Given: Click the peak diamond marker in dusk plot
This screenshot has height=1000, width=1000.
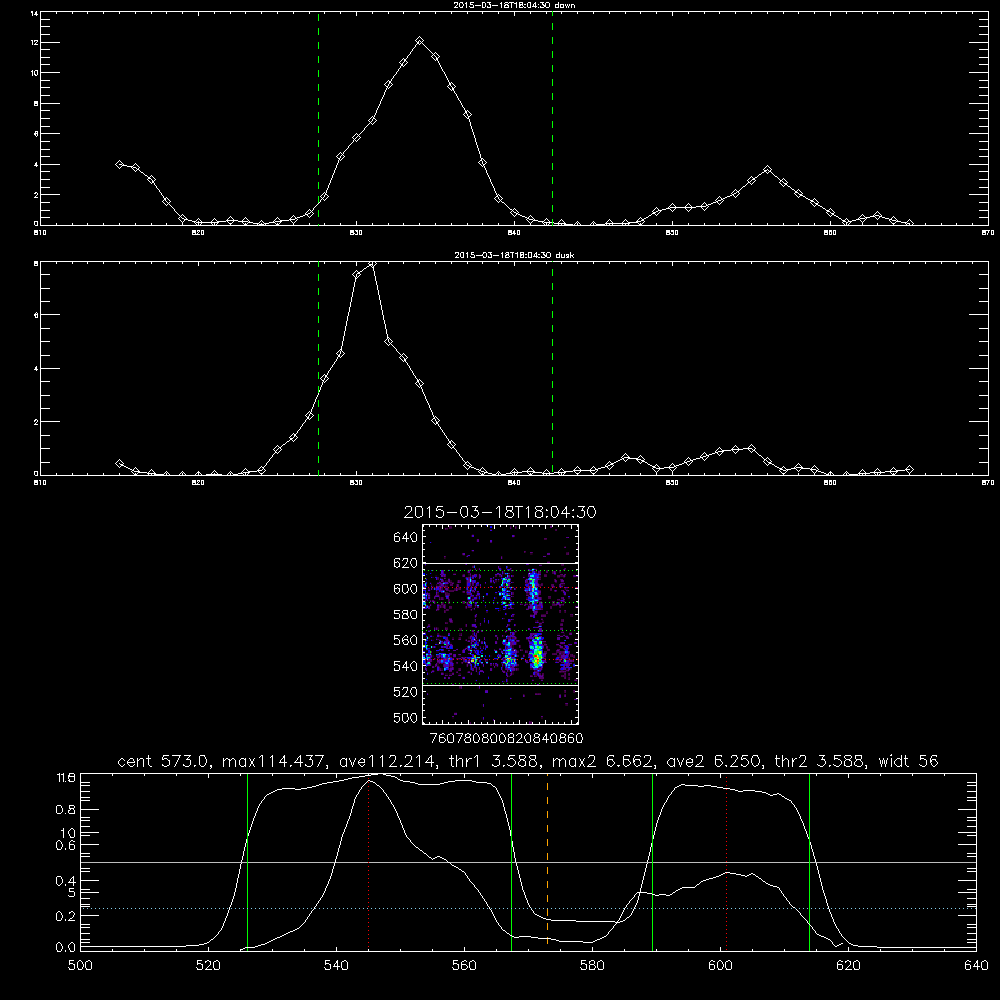Looking at the screenshot, I should (x=372, y=263).
